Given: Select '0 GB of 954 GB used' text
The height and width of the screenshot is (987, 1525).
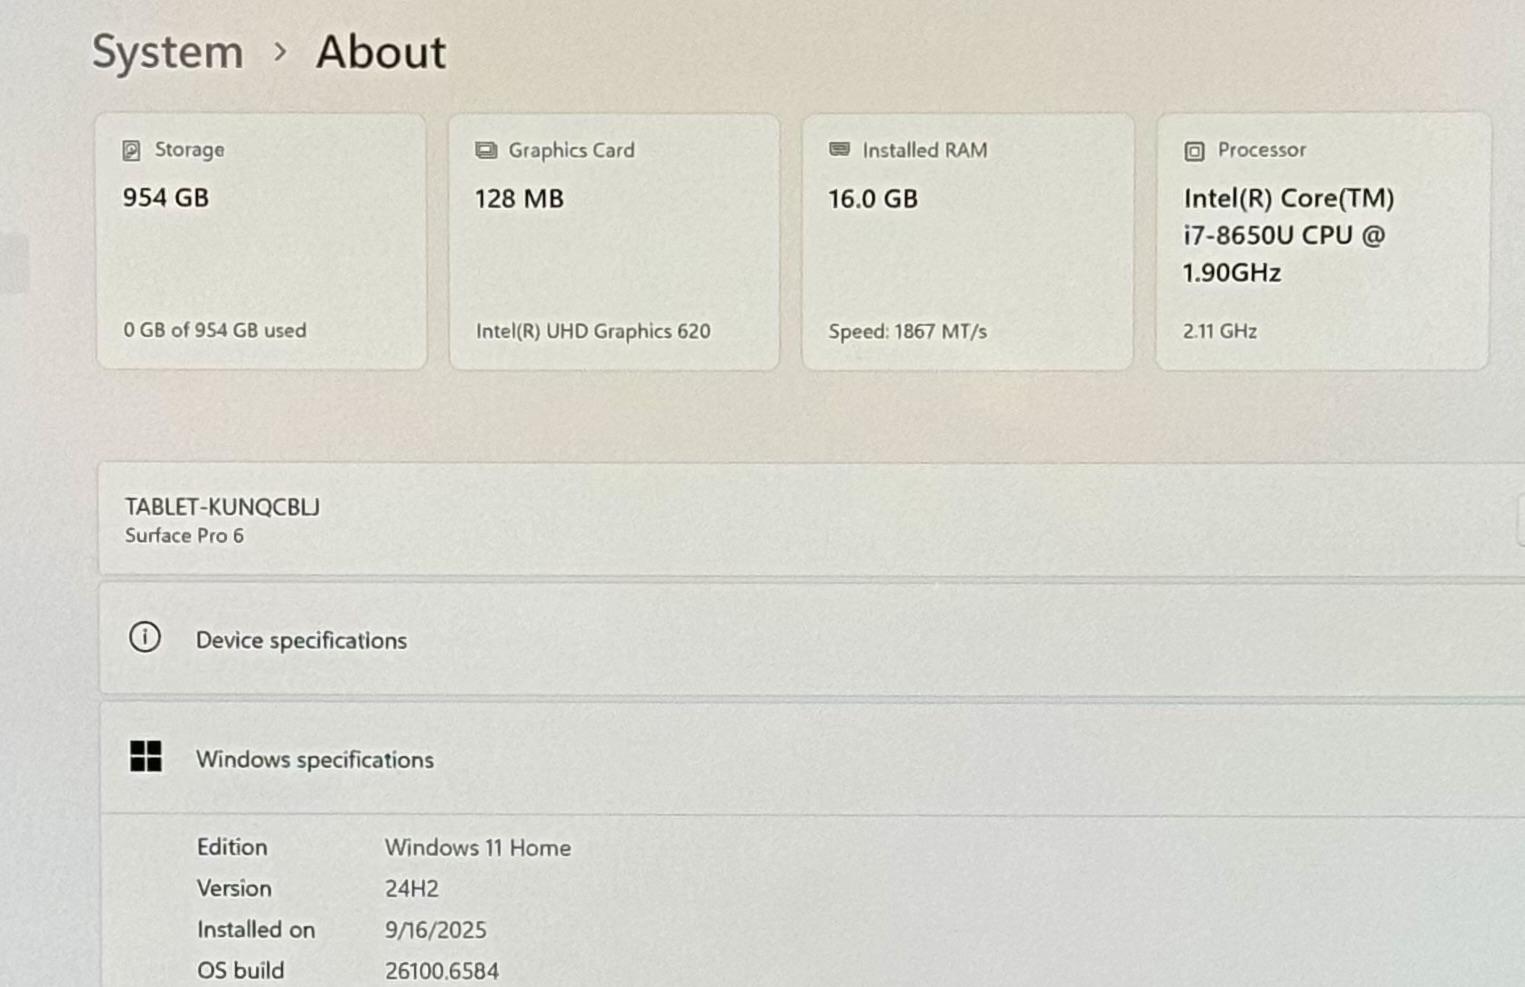Looking at the screenshot, I should click(x=215, y=330).
